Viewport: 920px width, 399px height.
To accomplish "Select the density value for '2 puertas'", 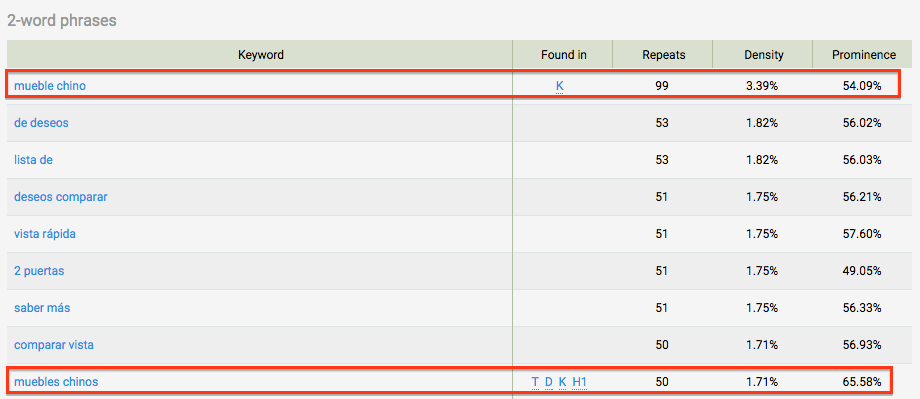I will tap(762, 271).
